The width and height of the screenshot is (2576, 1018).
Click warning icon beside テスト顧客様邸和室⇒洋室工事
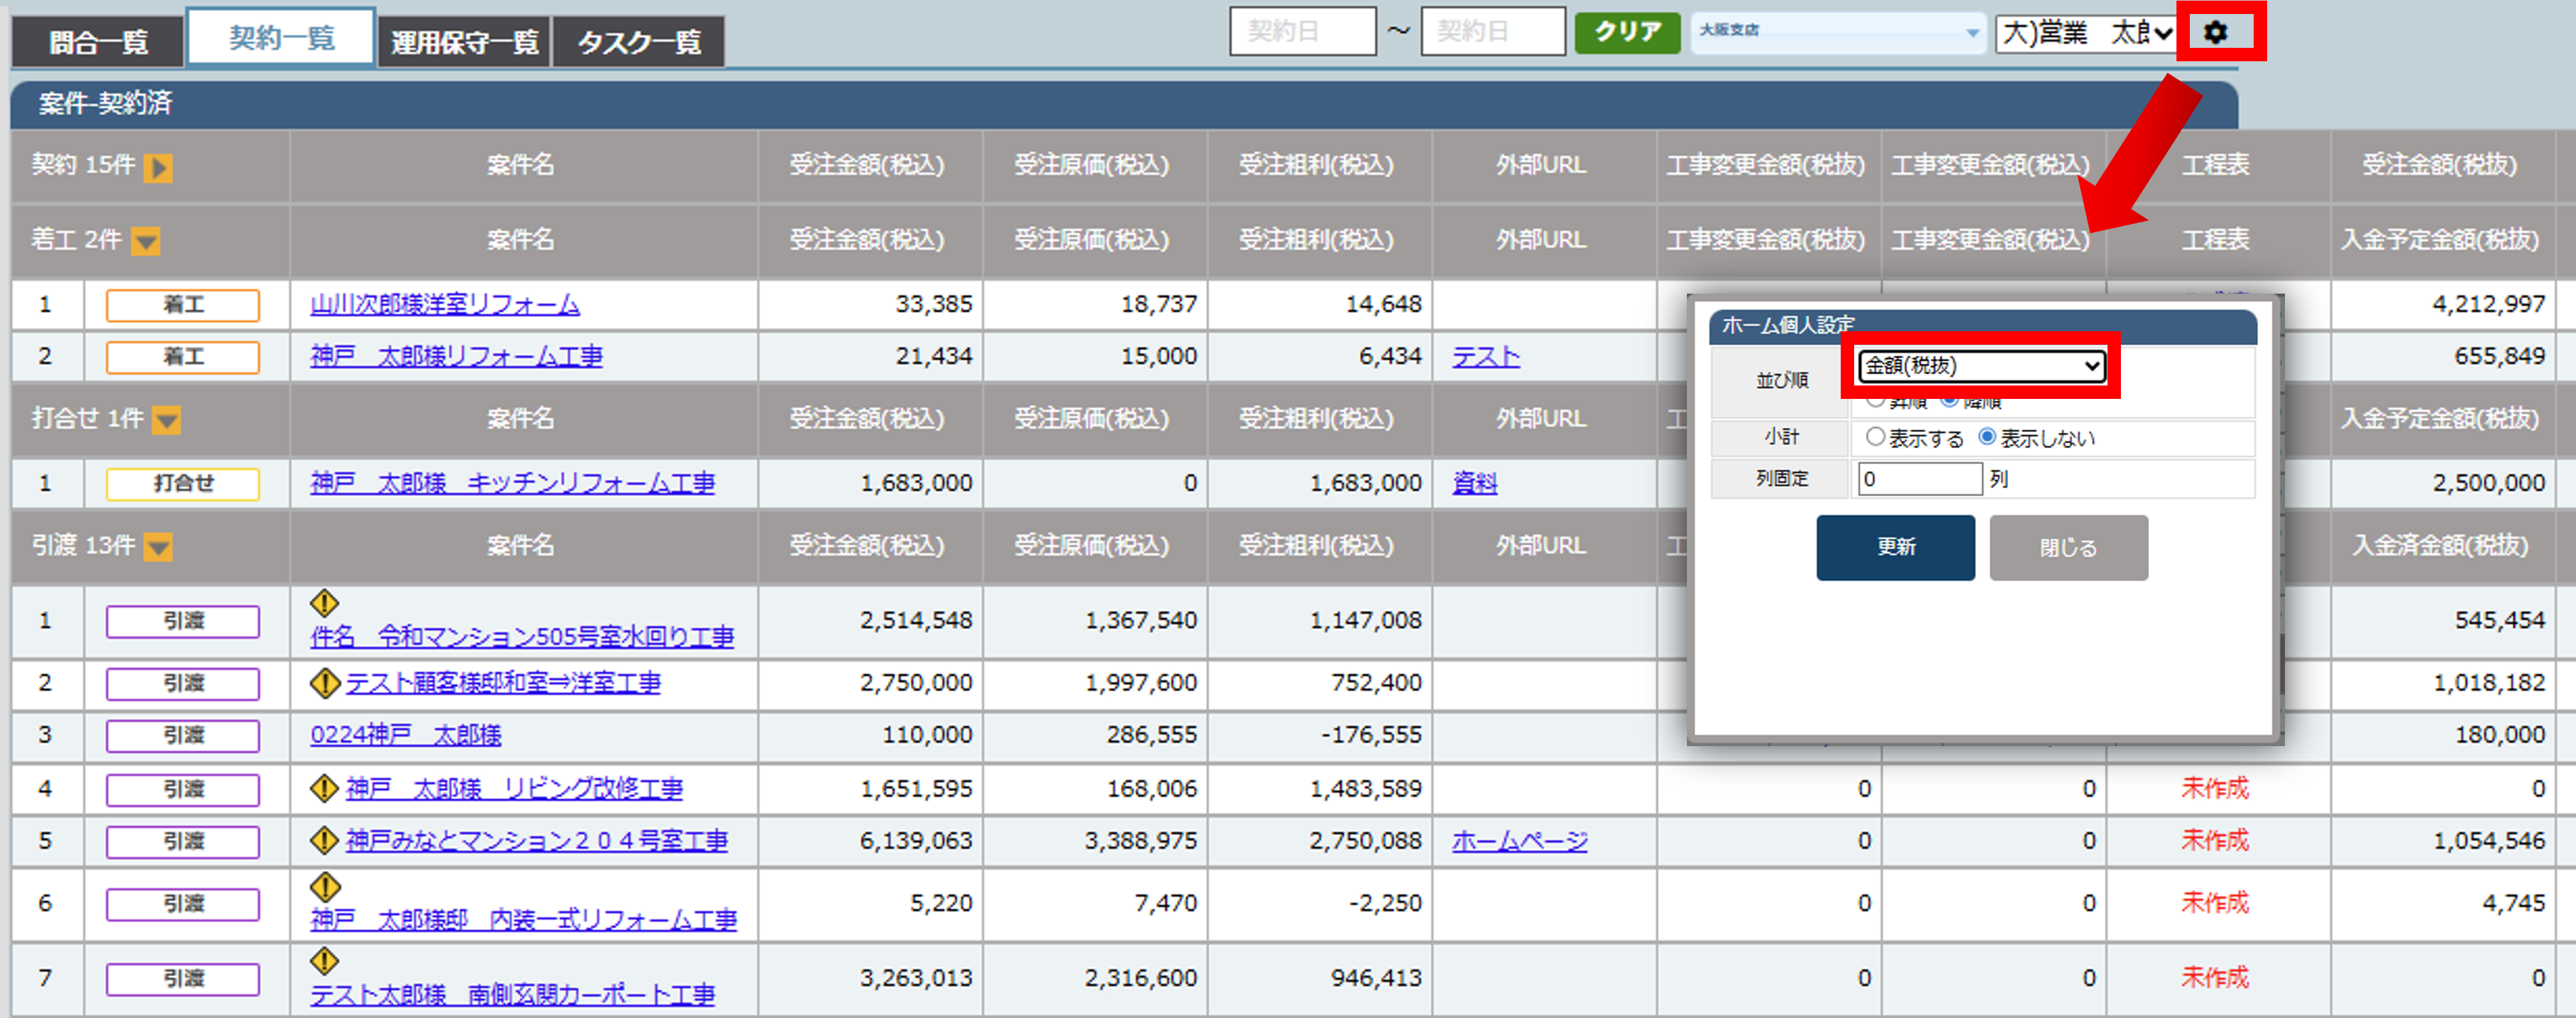click(325, 683)
